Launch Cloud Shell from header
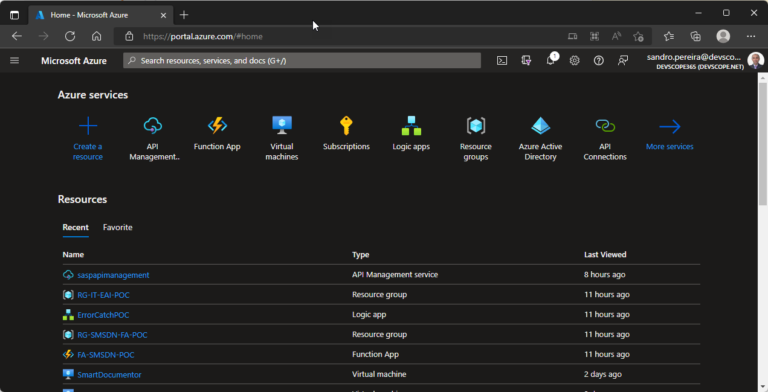Image resolution: width=768 pixels, height=392 pixels. [502, 61]
